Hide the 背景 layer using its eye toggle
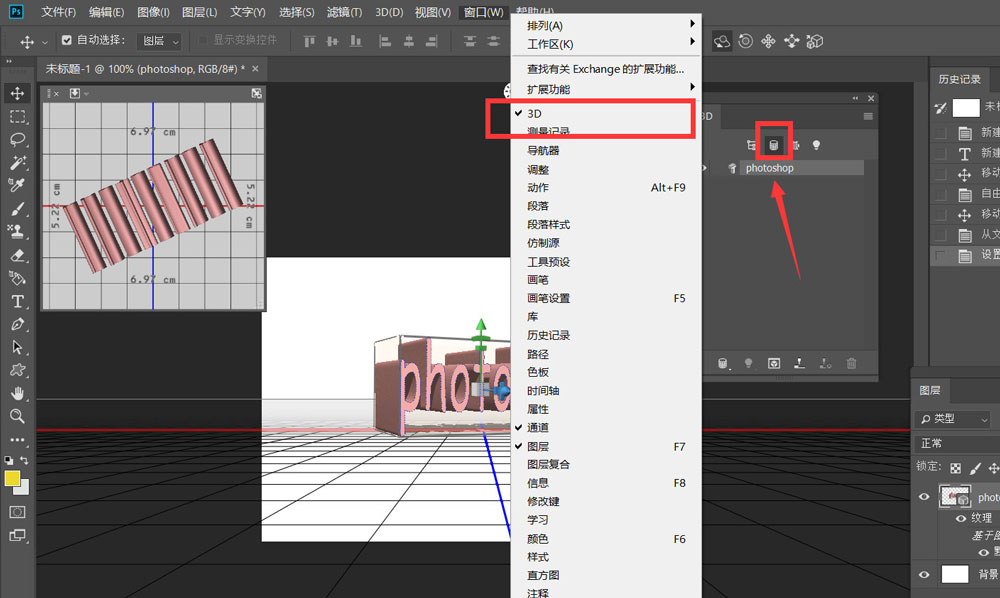Image resolution: width=1000 pixels, height=598 pixels. point(925,575)
